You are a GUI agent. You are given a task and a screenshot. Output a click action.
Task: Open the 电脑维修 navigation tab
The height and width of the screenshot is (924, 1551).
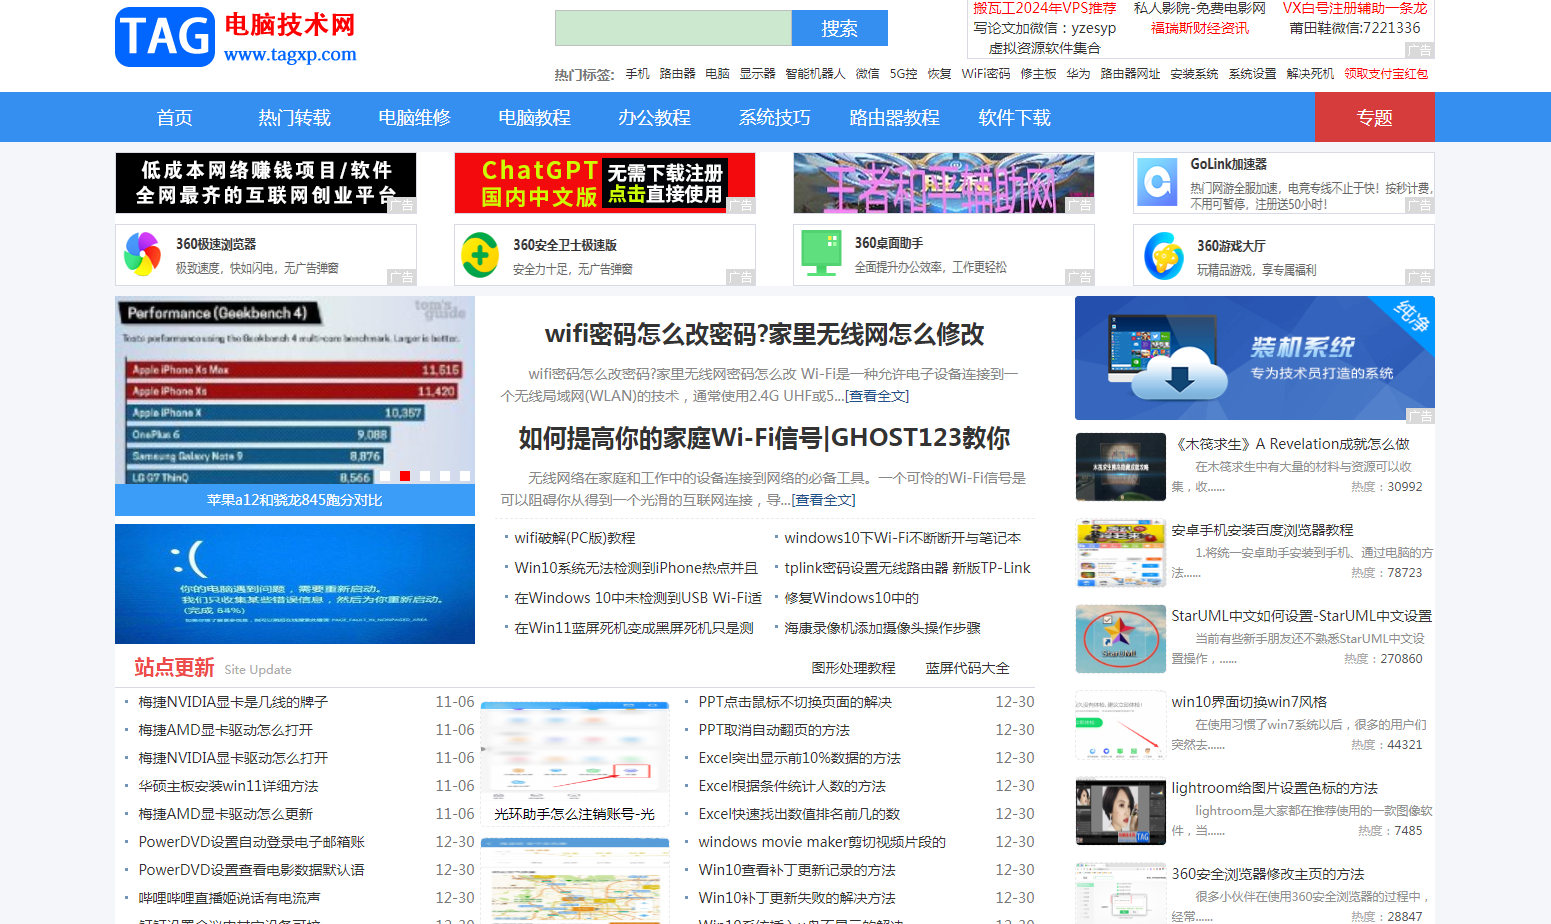click(415, 117)
